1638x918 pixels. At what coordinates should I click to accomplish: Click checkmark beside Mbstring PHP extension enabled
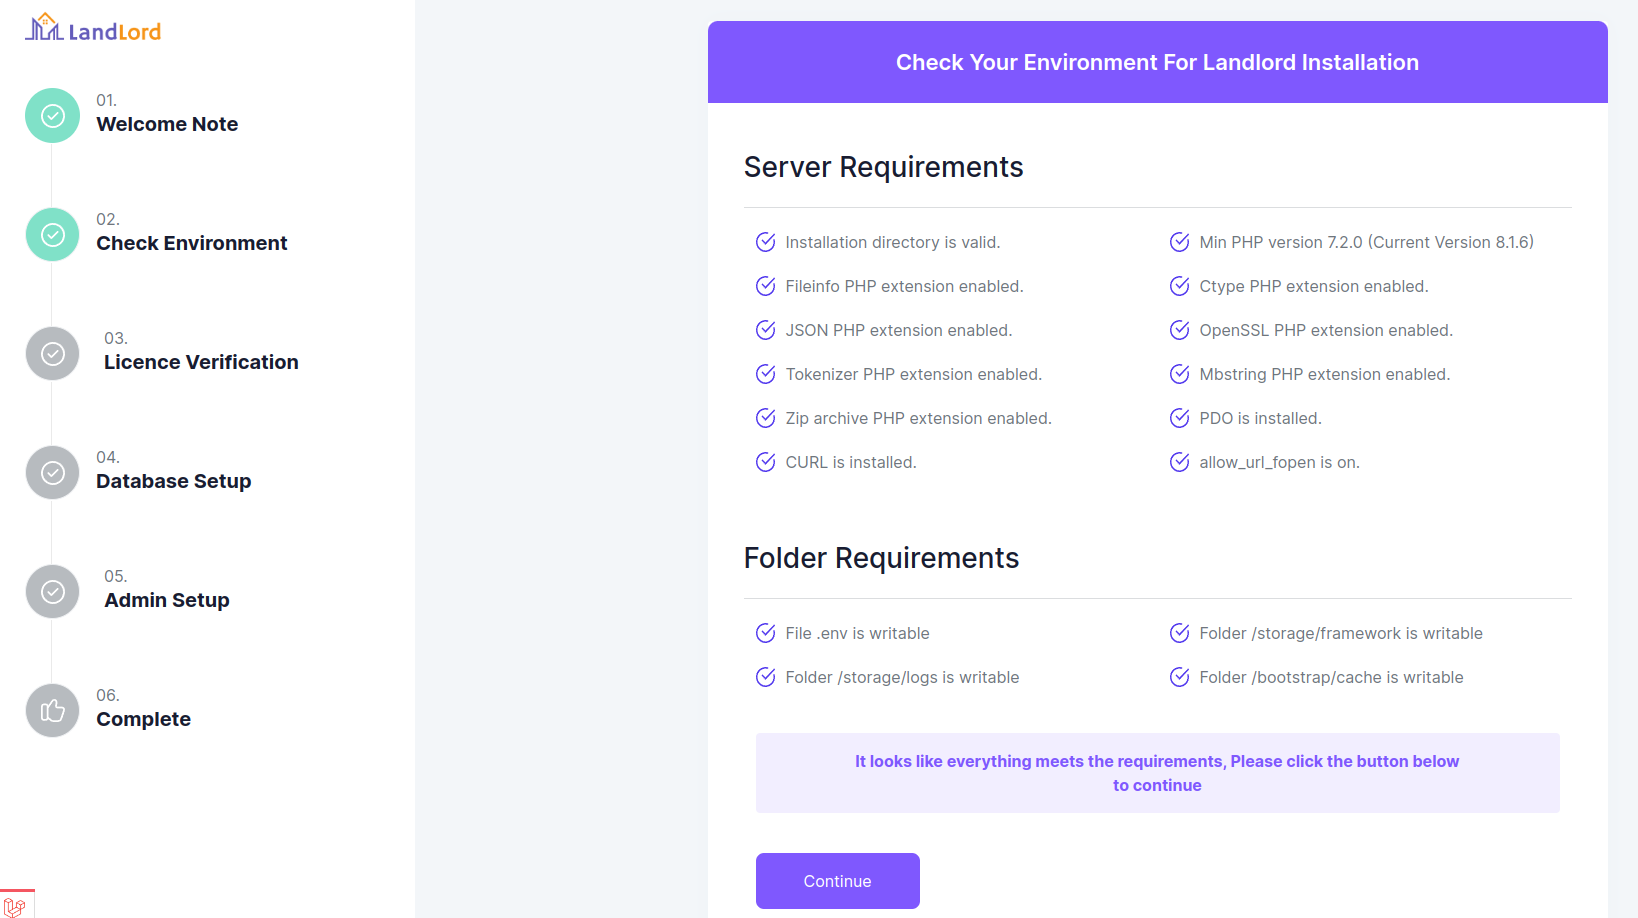(1179, 374)
